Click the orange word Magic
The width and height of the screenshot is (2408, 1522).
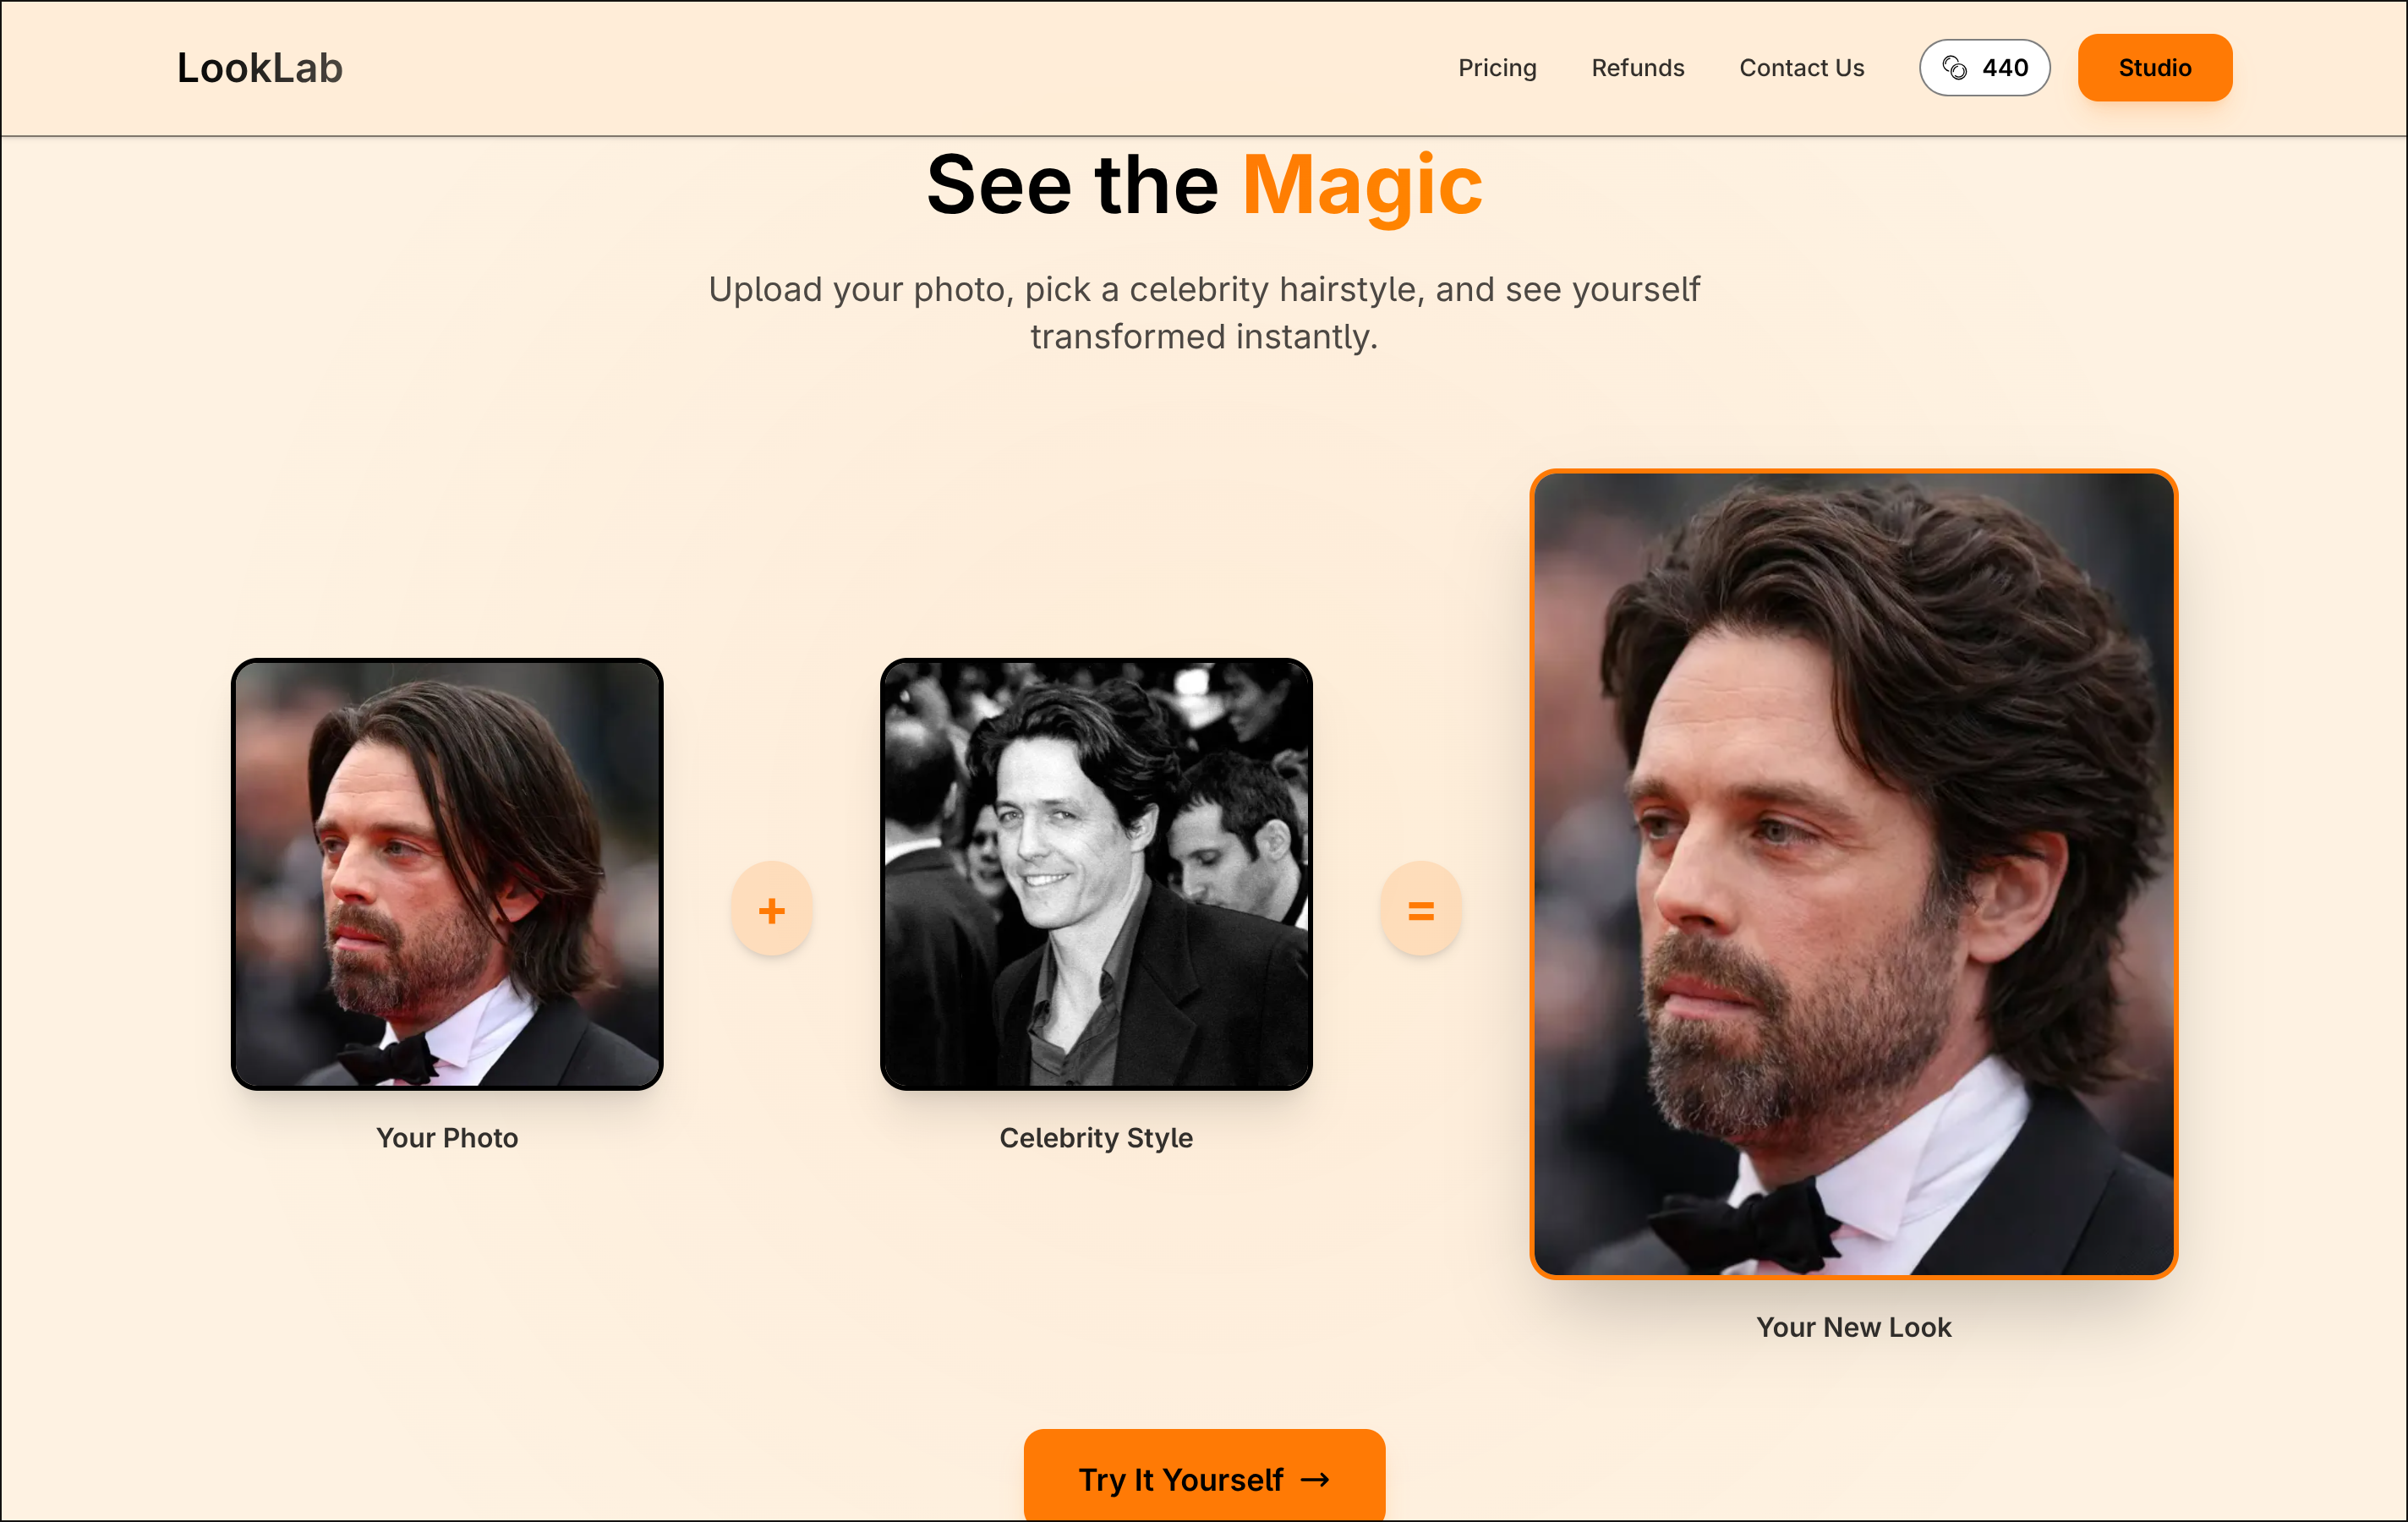click(x=1362, y=185)
